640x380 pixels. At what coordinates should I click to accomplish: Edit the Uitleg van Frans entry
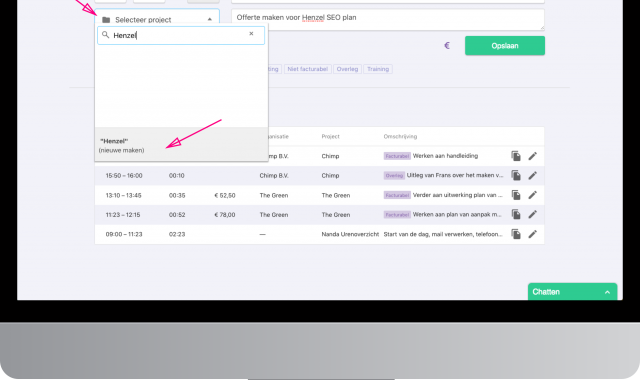(x=533, y=176)
